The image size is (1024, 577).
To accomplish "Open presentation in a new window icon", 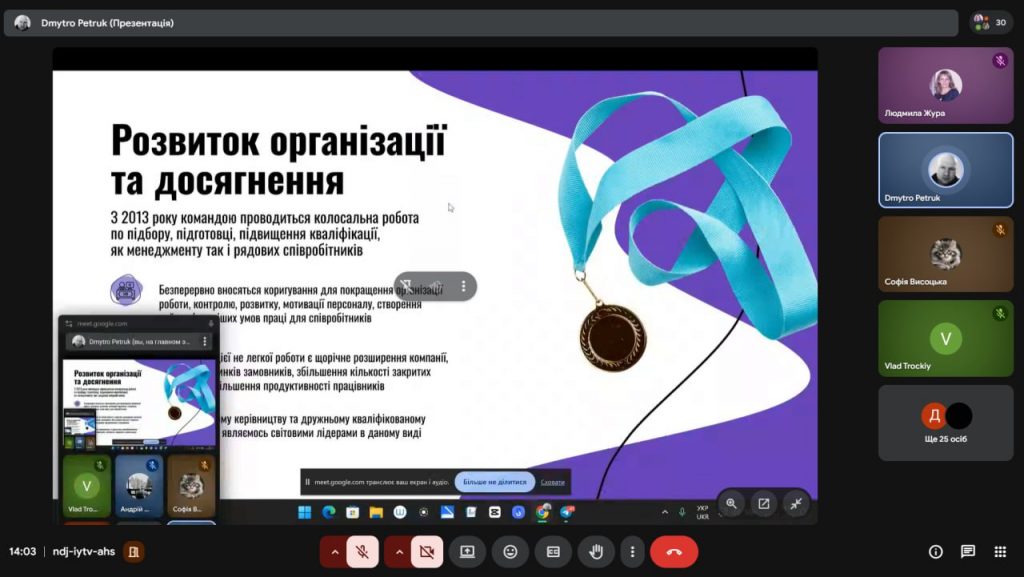I will click(764, 503).
